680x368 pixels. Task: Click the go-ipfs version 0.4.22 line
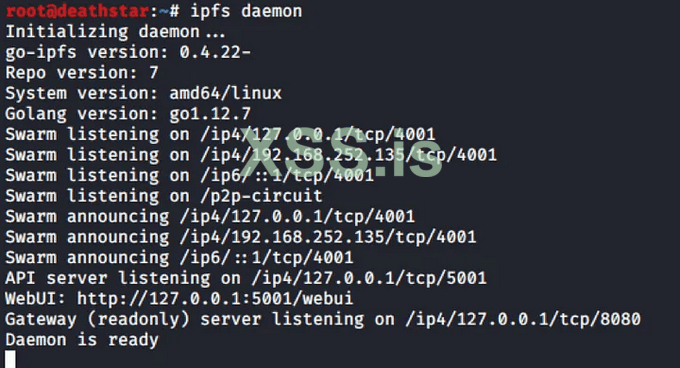[128, 52]
